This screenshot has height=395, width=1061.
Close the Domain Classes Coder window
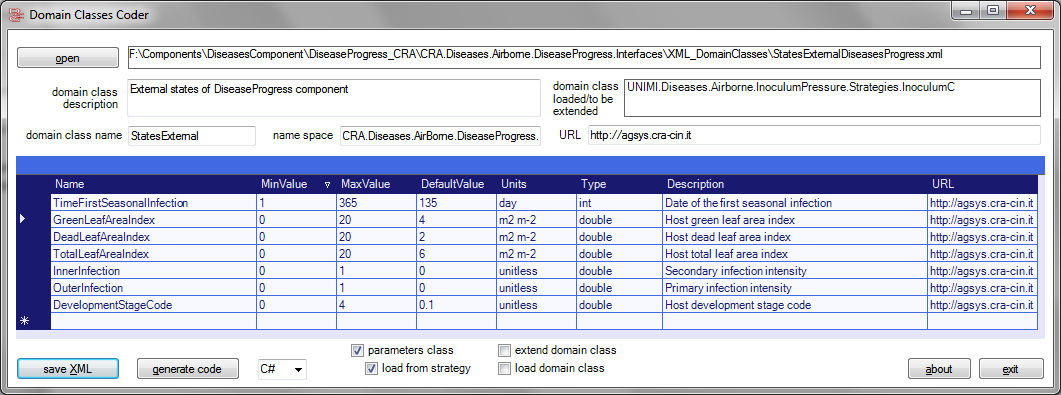(x=1031, y=10)
